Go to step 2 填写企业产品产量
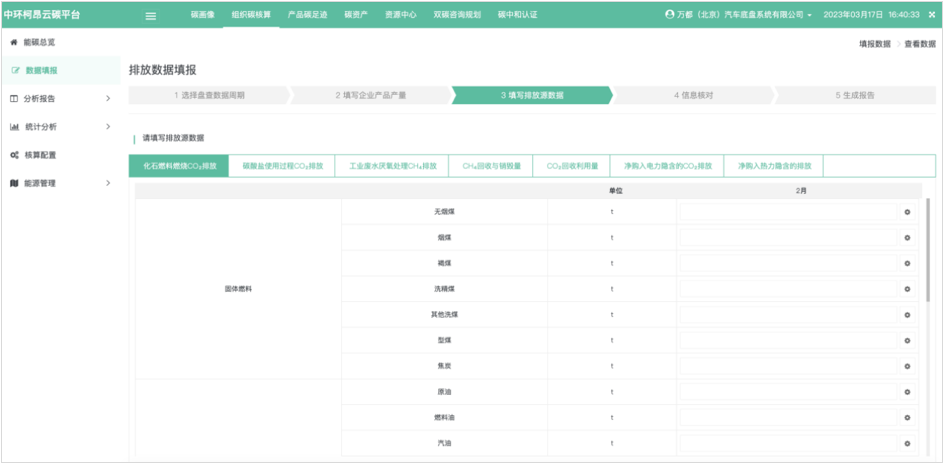This screenshot has height=464, width=944. (x=371, y=95)
